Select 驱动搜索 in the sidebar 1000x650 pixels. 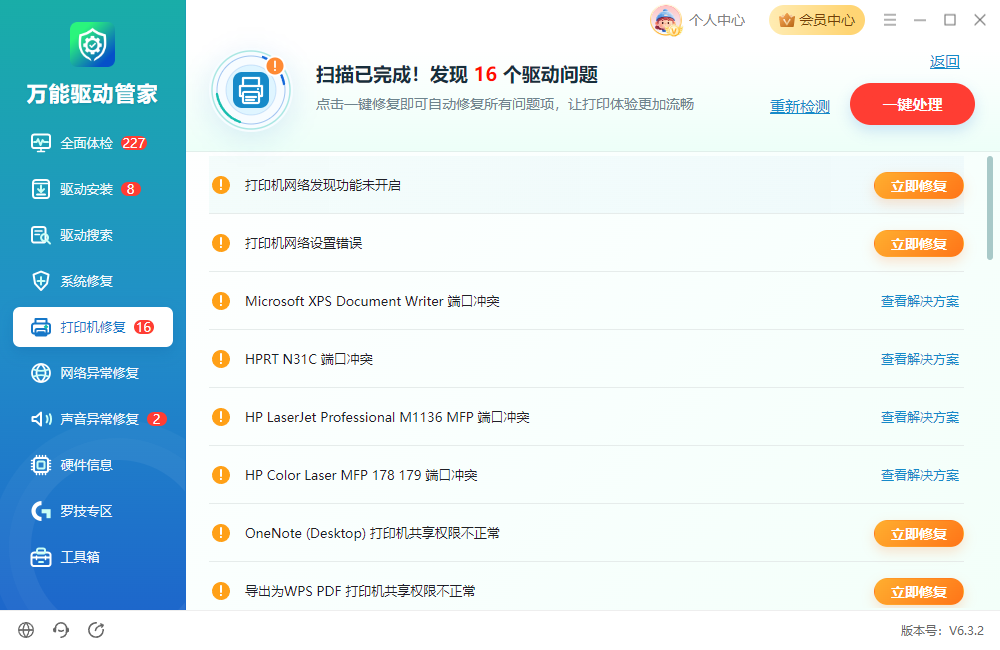[93, 235]
